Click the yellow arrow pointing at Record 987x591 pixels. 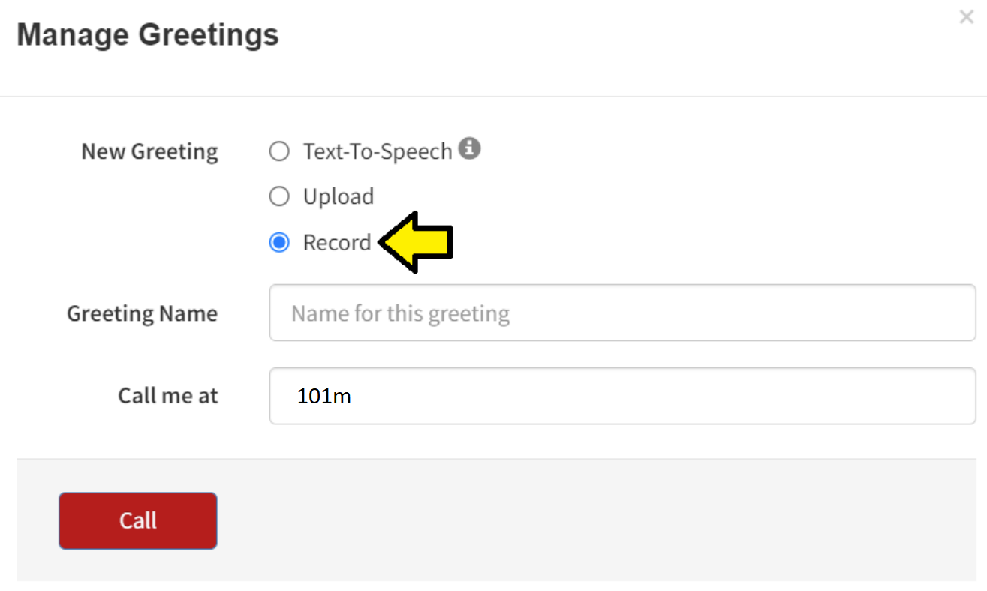416,242
